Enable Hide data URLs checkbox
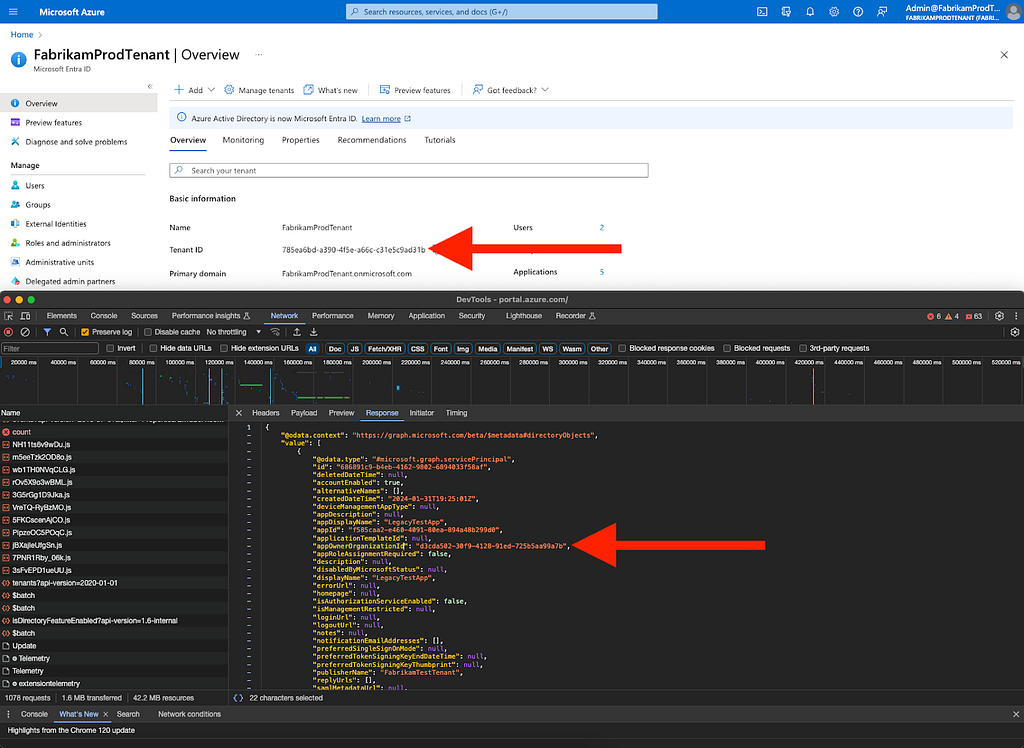Viewport: 1024px width, 748px height. click(153, 349)
